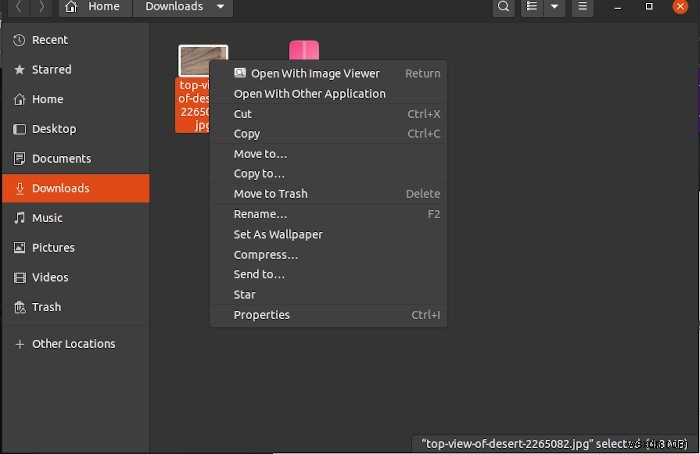Click the Recent clock icon in sidebar

click(x=19, y=40)
